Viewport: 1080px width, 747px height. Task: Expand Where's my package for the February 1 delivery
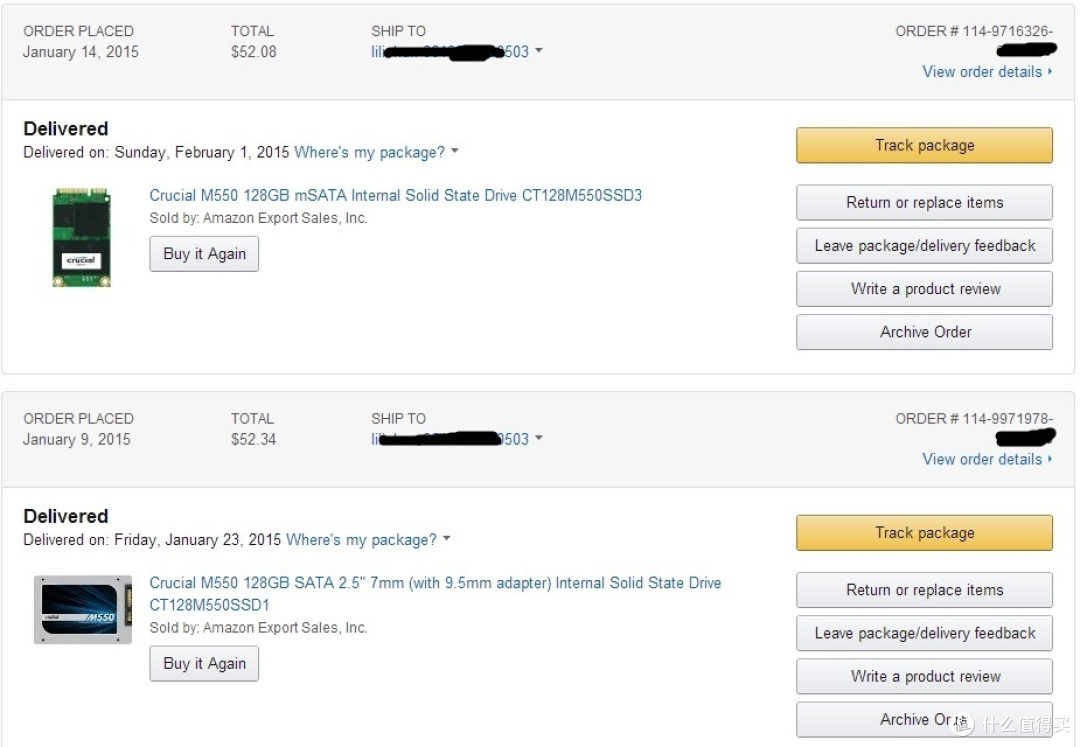[376, 152]
